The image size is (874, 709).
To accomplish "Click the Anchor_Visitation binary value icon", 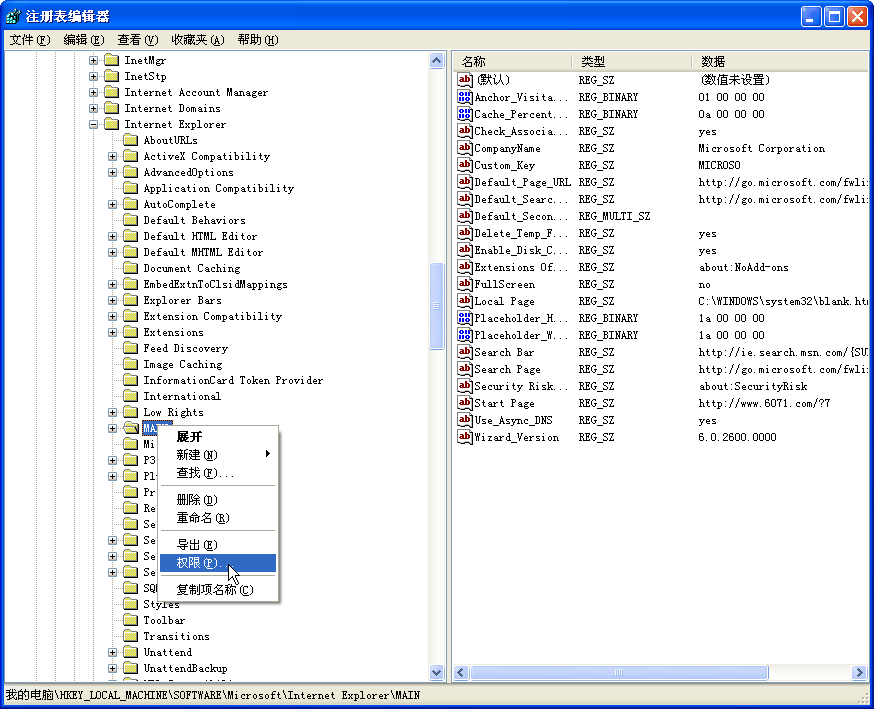I will click(x=464, y=97).
